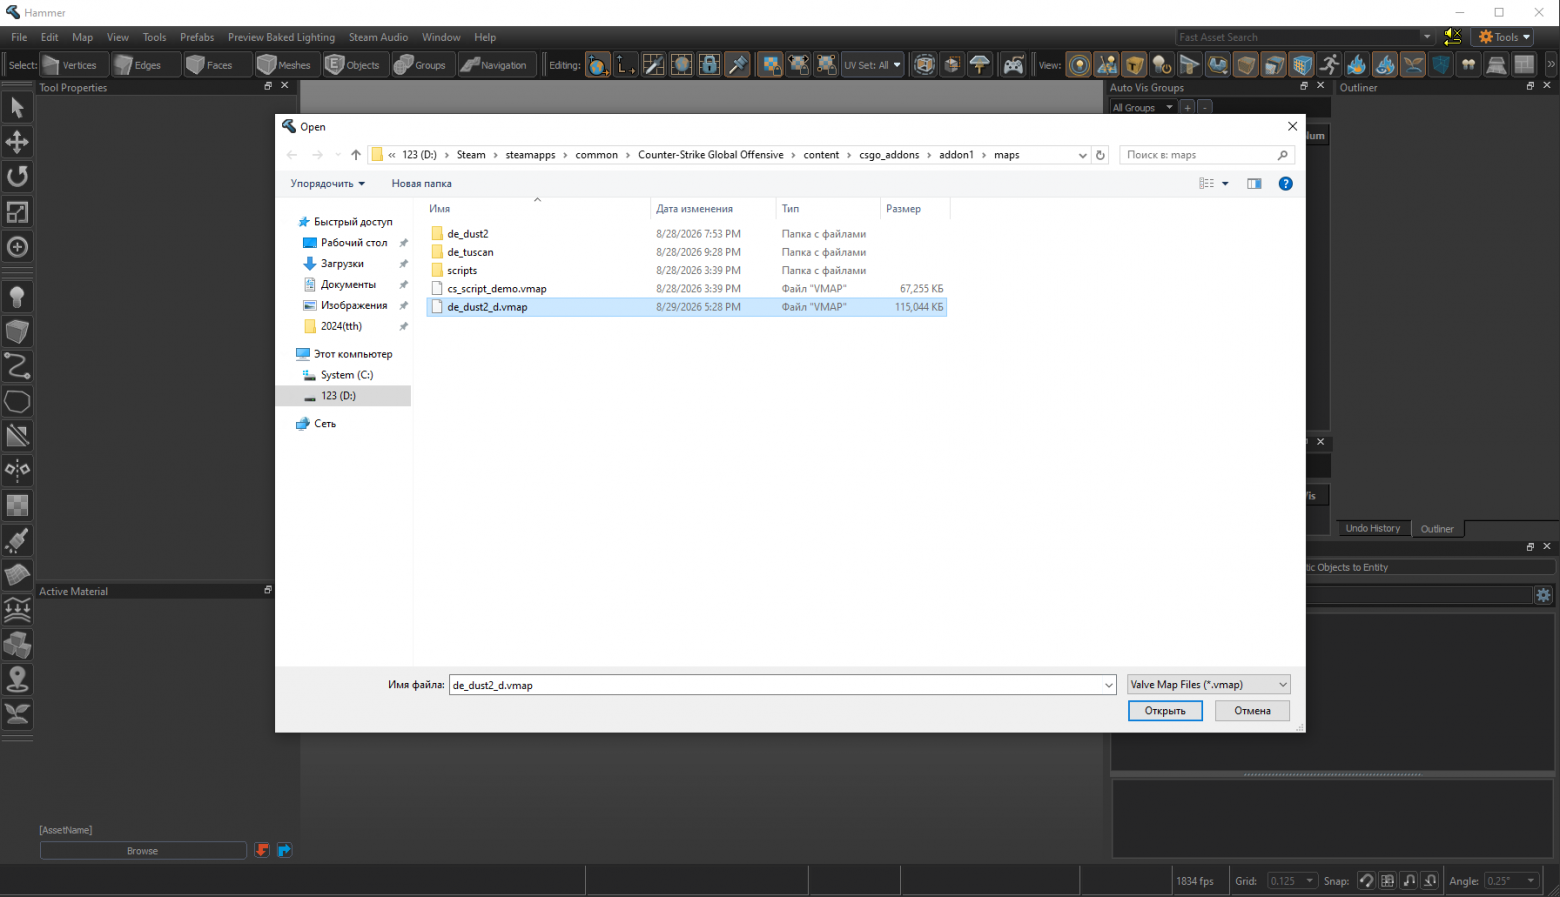Click the blue help question mark icon

click(x=1286, y=184)
